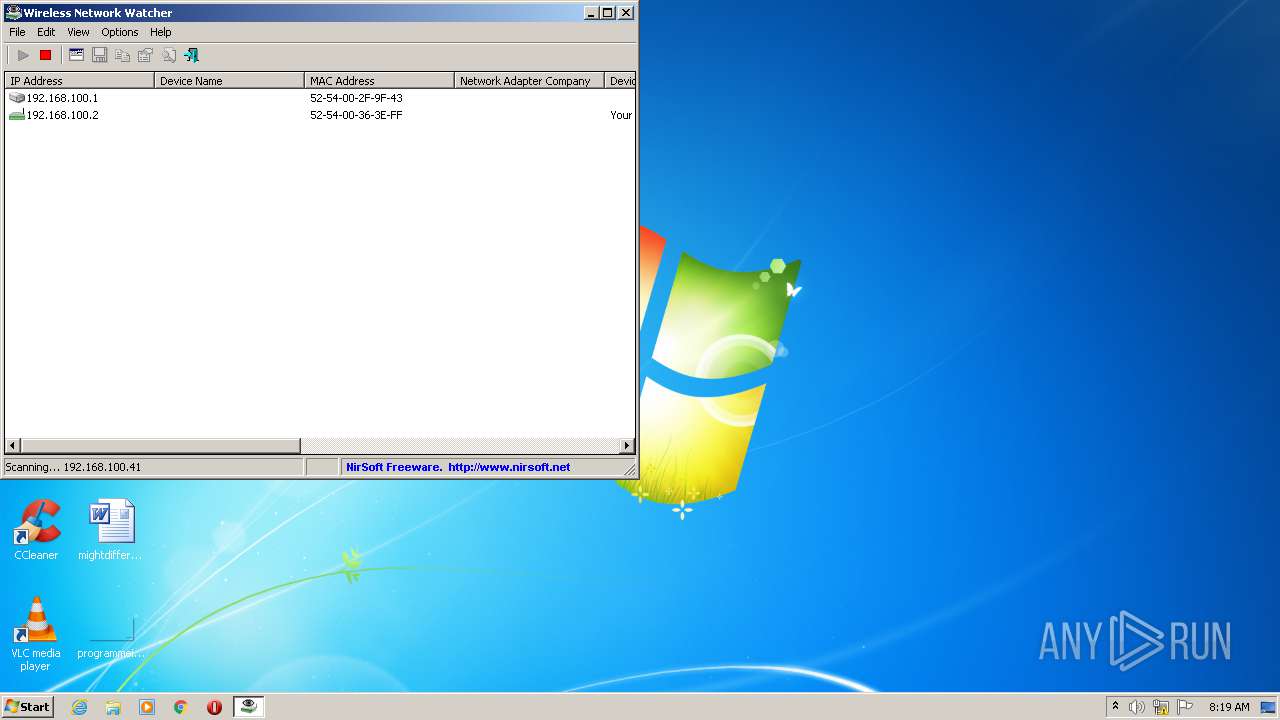Open media player from the taskbar

(x=147, y=707)
